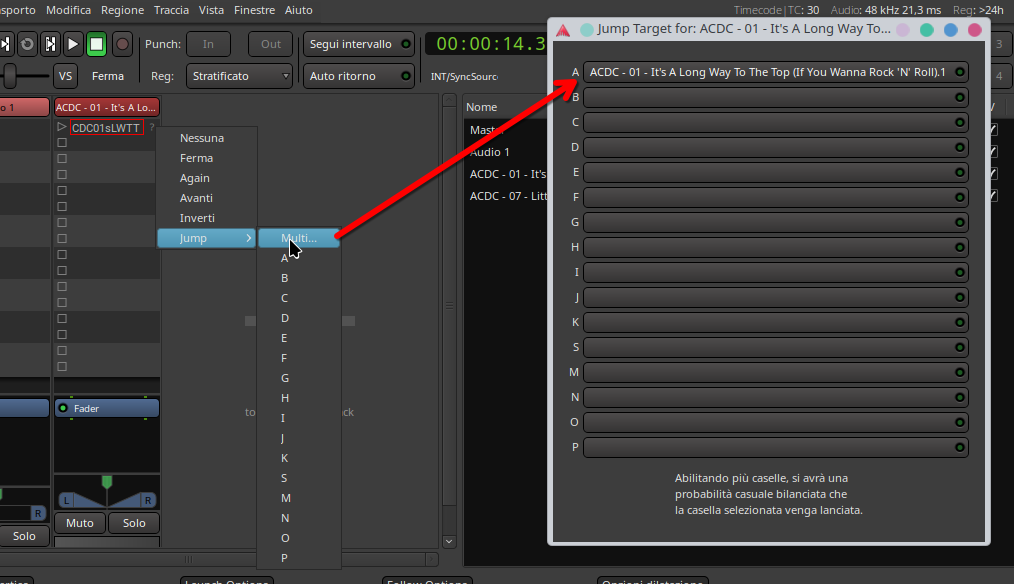The image size is (1014, 584).
Task: Open the 'Finestre' menu in the menu bar
Action: pyautogui.click(x=254, y=10)
